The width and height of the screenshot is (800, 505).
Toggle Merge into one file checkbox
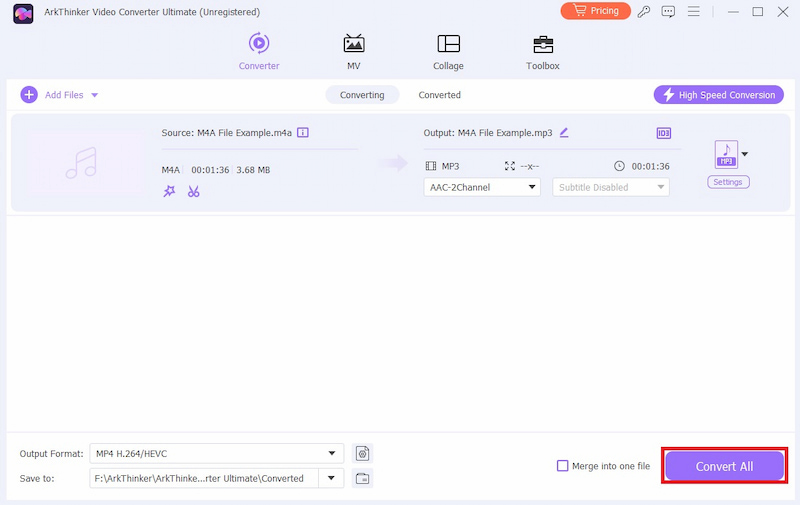pyautogui.click(x=562, y=466)
